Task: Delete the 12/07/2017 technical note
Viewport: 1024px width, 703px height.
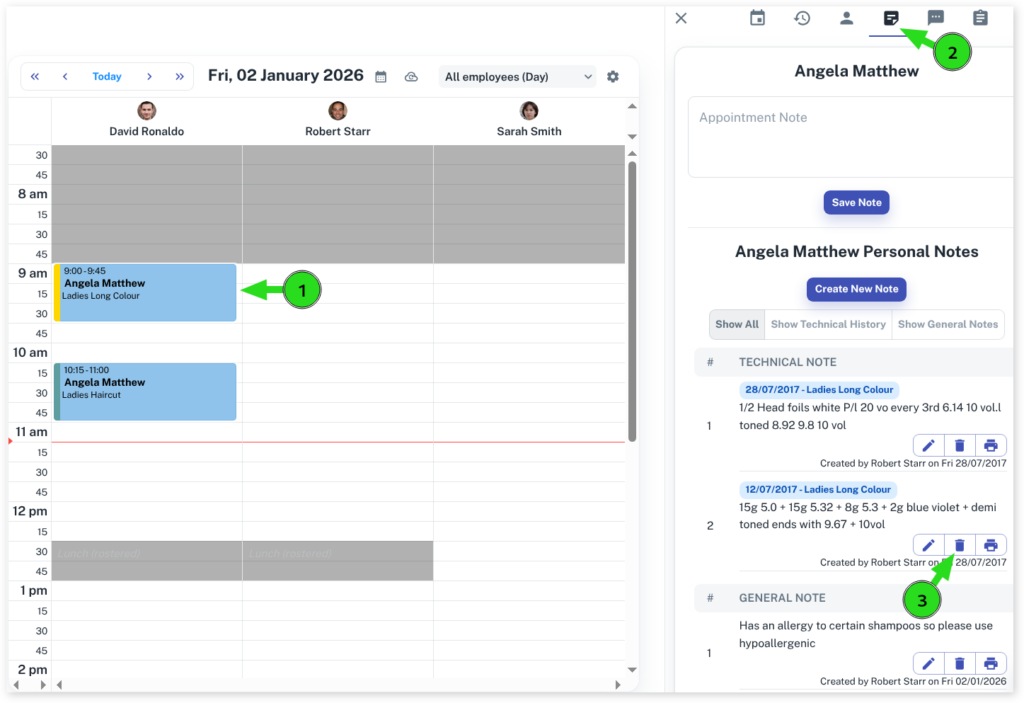Action: point(959,545)
